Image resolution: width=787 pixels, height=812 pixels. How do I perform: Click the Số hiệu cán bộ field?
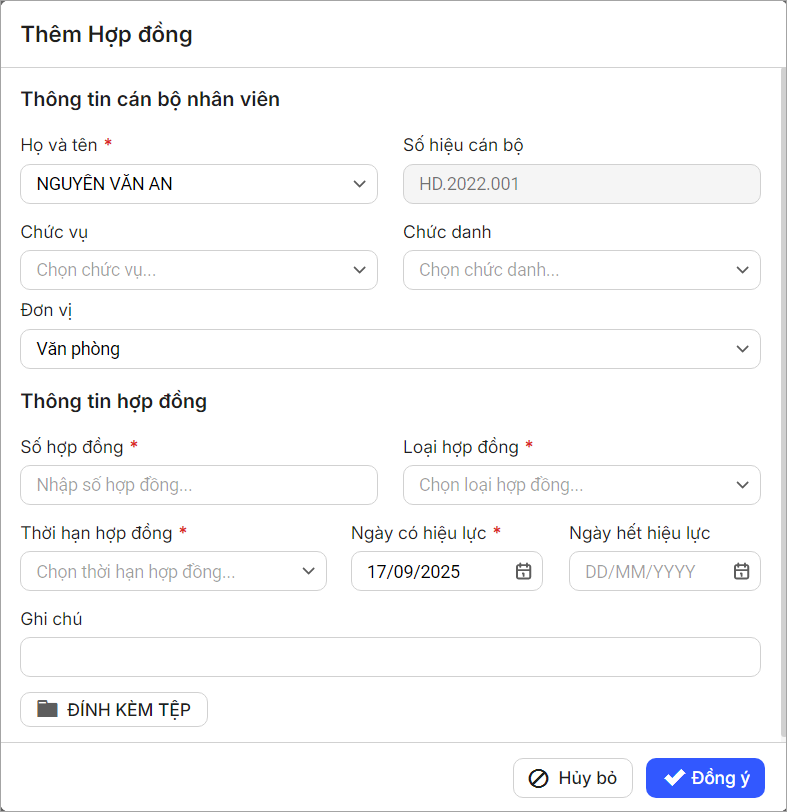tap(581, 184)
